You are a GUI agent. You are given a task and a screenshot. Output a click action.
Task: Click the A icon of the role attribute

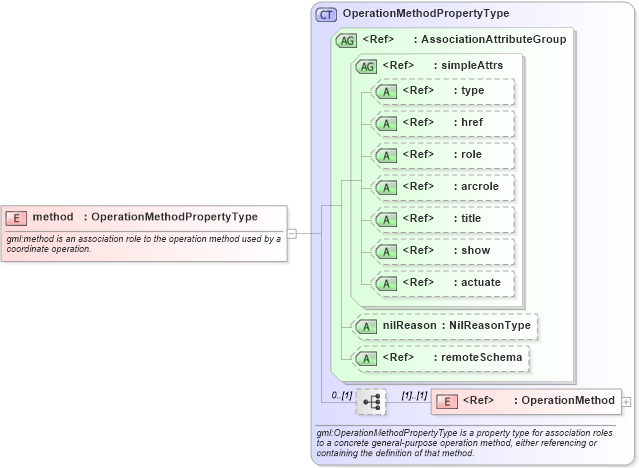pos(386,156)
